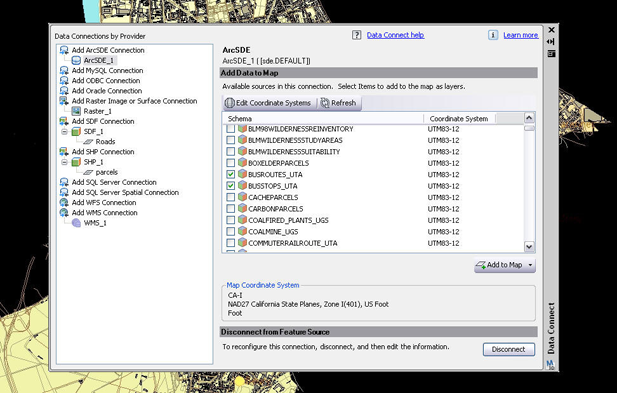Select Add WMS Connection entry
This screenshot has height=393, width=617.
tap(104, 213)
